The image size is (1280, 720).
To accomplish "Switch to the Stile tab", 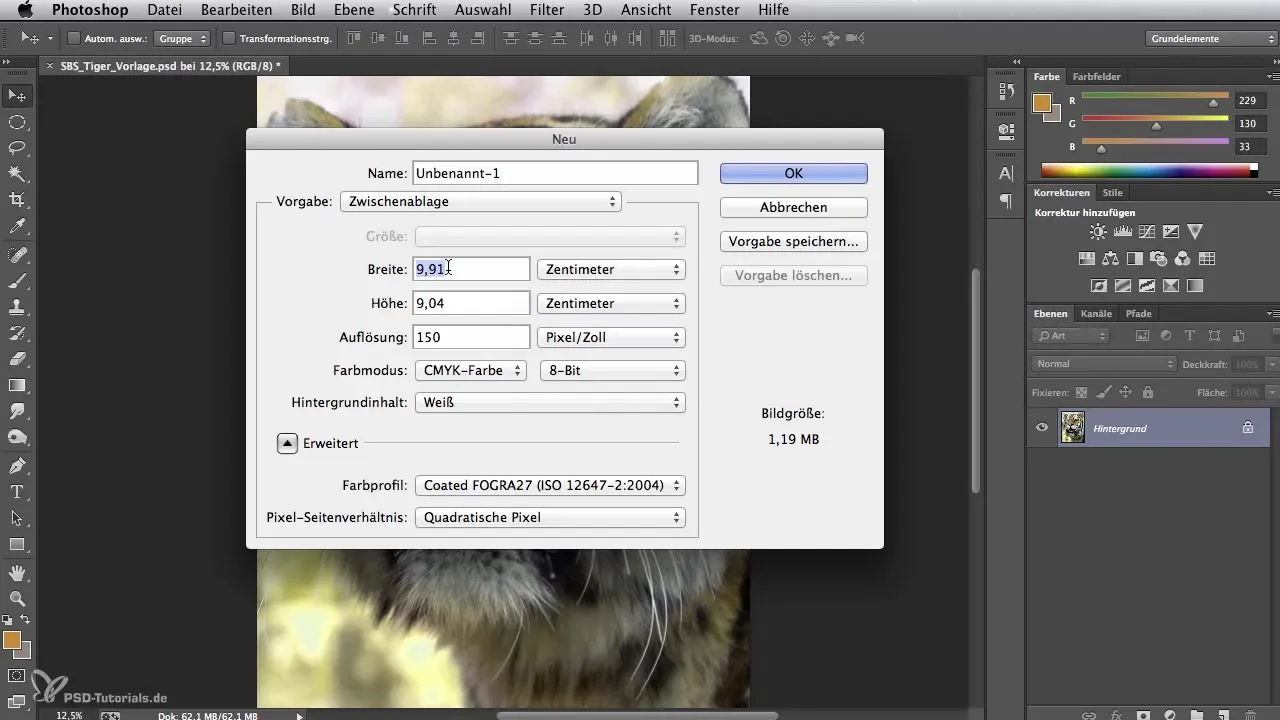I will coord(1112,192).
